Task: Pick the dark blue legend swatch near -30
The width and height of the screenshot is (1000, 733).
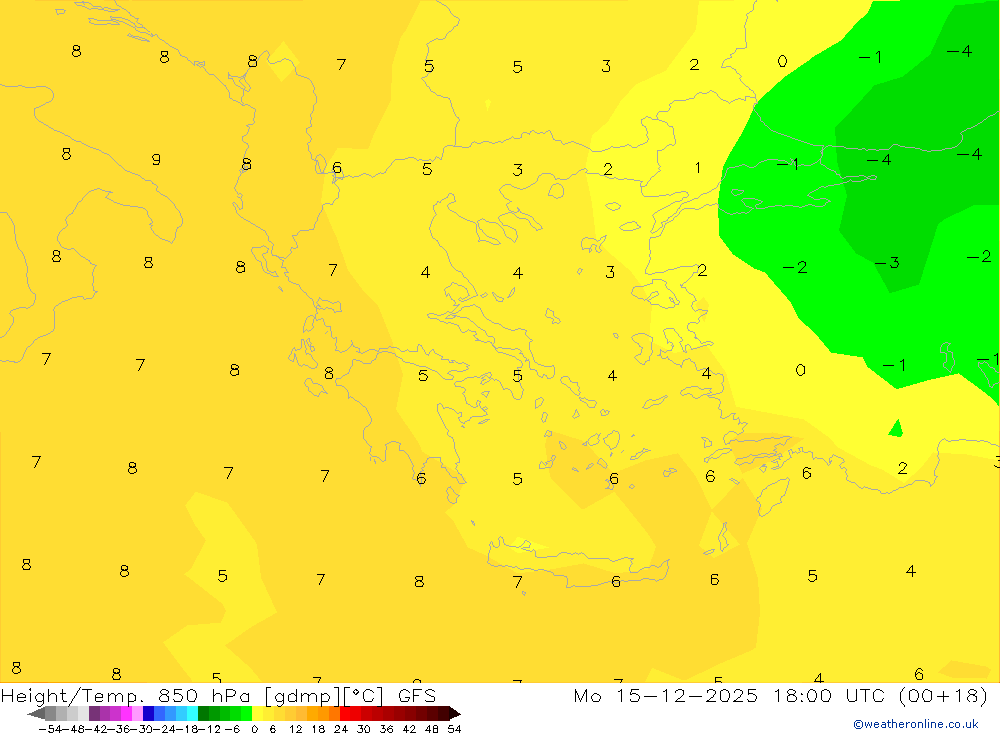Action: (x=149, y=713)
